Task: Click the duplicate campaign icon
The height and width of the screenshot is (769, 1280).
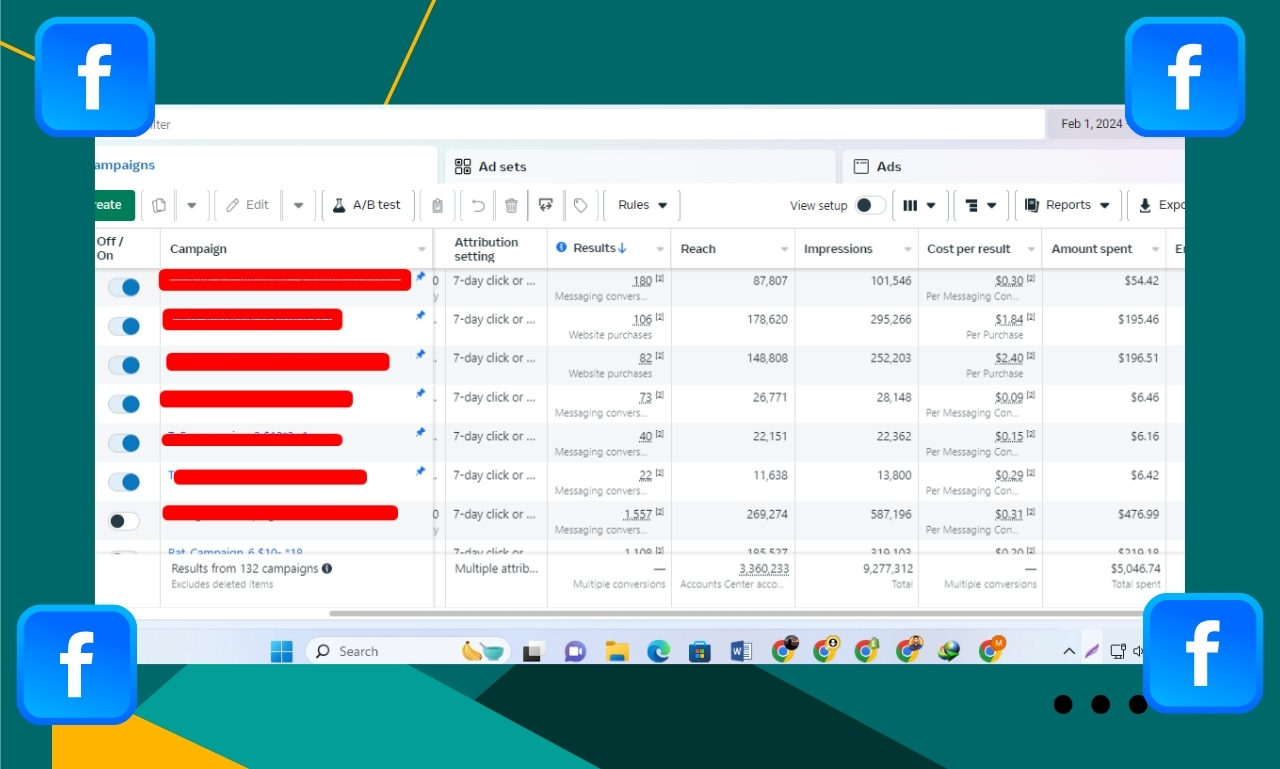Action: click(159, 205)
